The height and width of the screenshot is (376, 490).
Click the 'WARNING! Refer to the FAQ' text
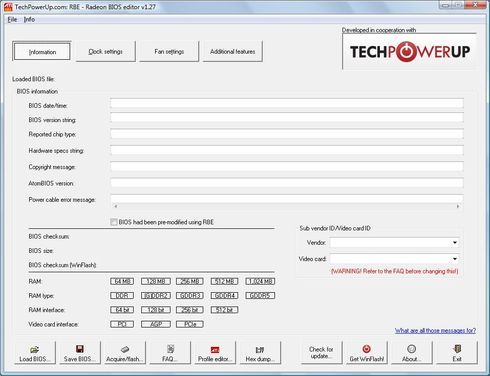[395, 271]
